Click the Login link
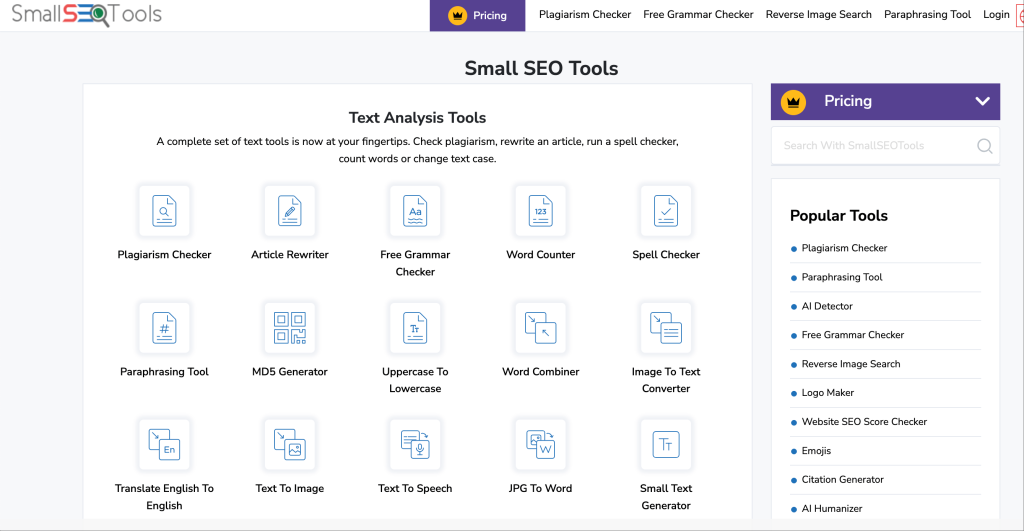Screen dimensions: 1024x531 996,14
